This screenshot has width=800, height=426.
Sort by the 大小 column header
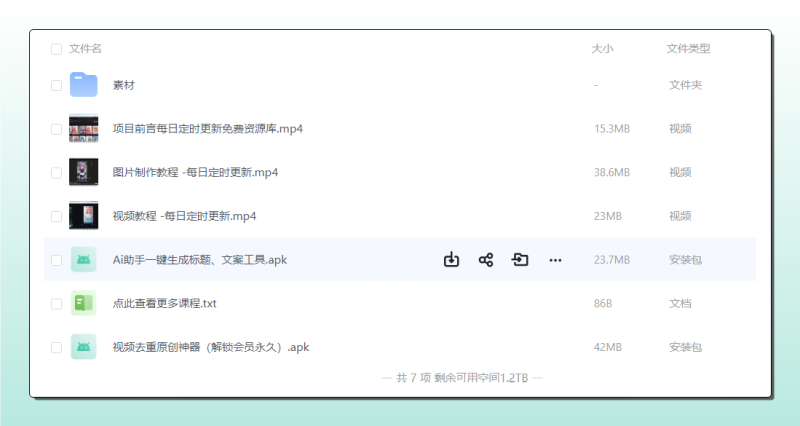click(x=602, y=48)
